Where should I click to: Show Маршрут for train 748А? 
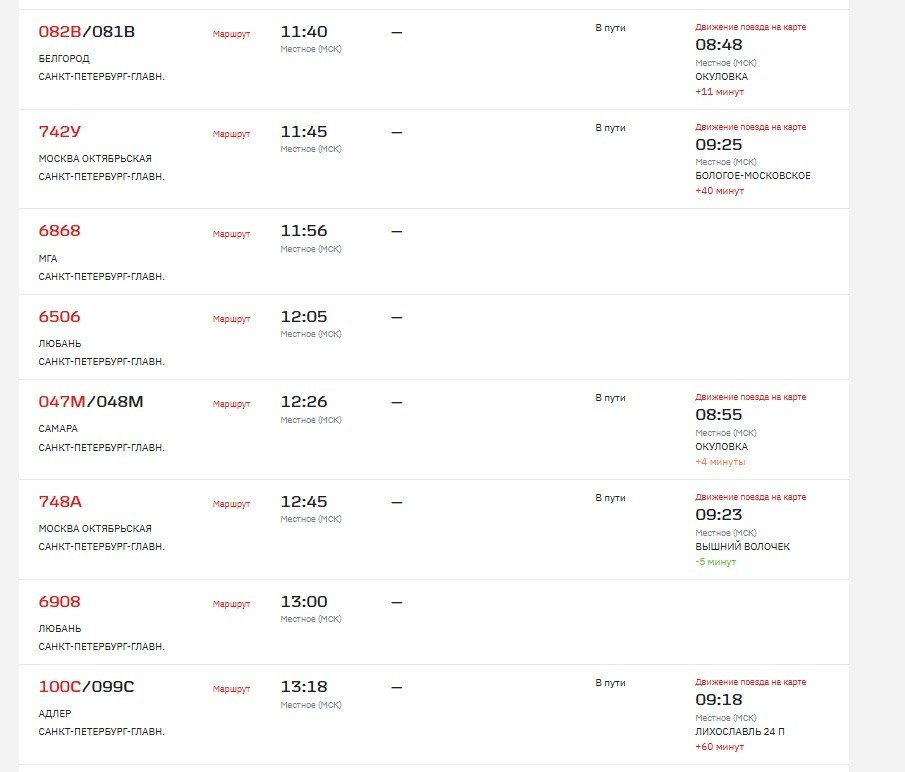[231, 504]
